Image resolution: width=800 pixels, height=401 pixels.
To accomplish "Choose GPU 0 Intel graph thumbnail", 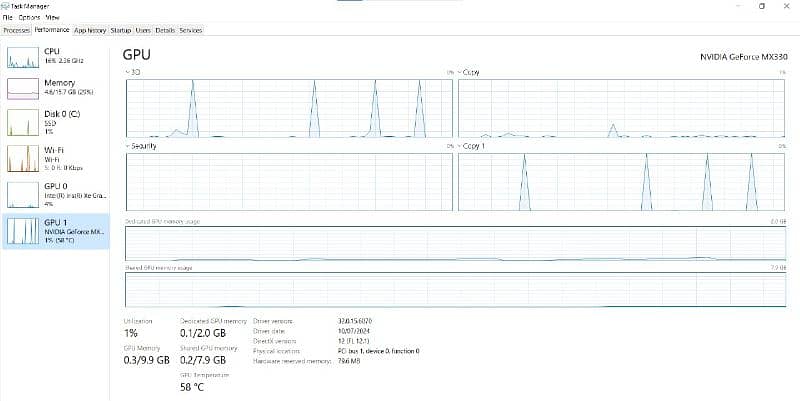I will (22, 192).
